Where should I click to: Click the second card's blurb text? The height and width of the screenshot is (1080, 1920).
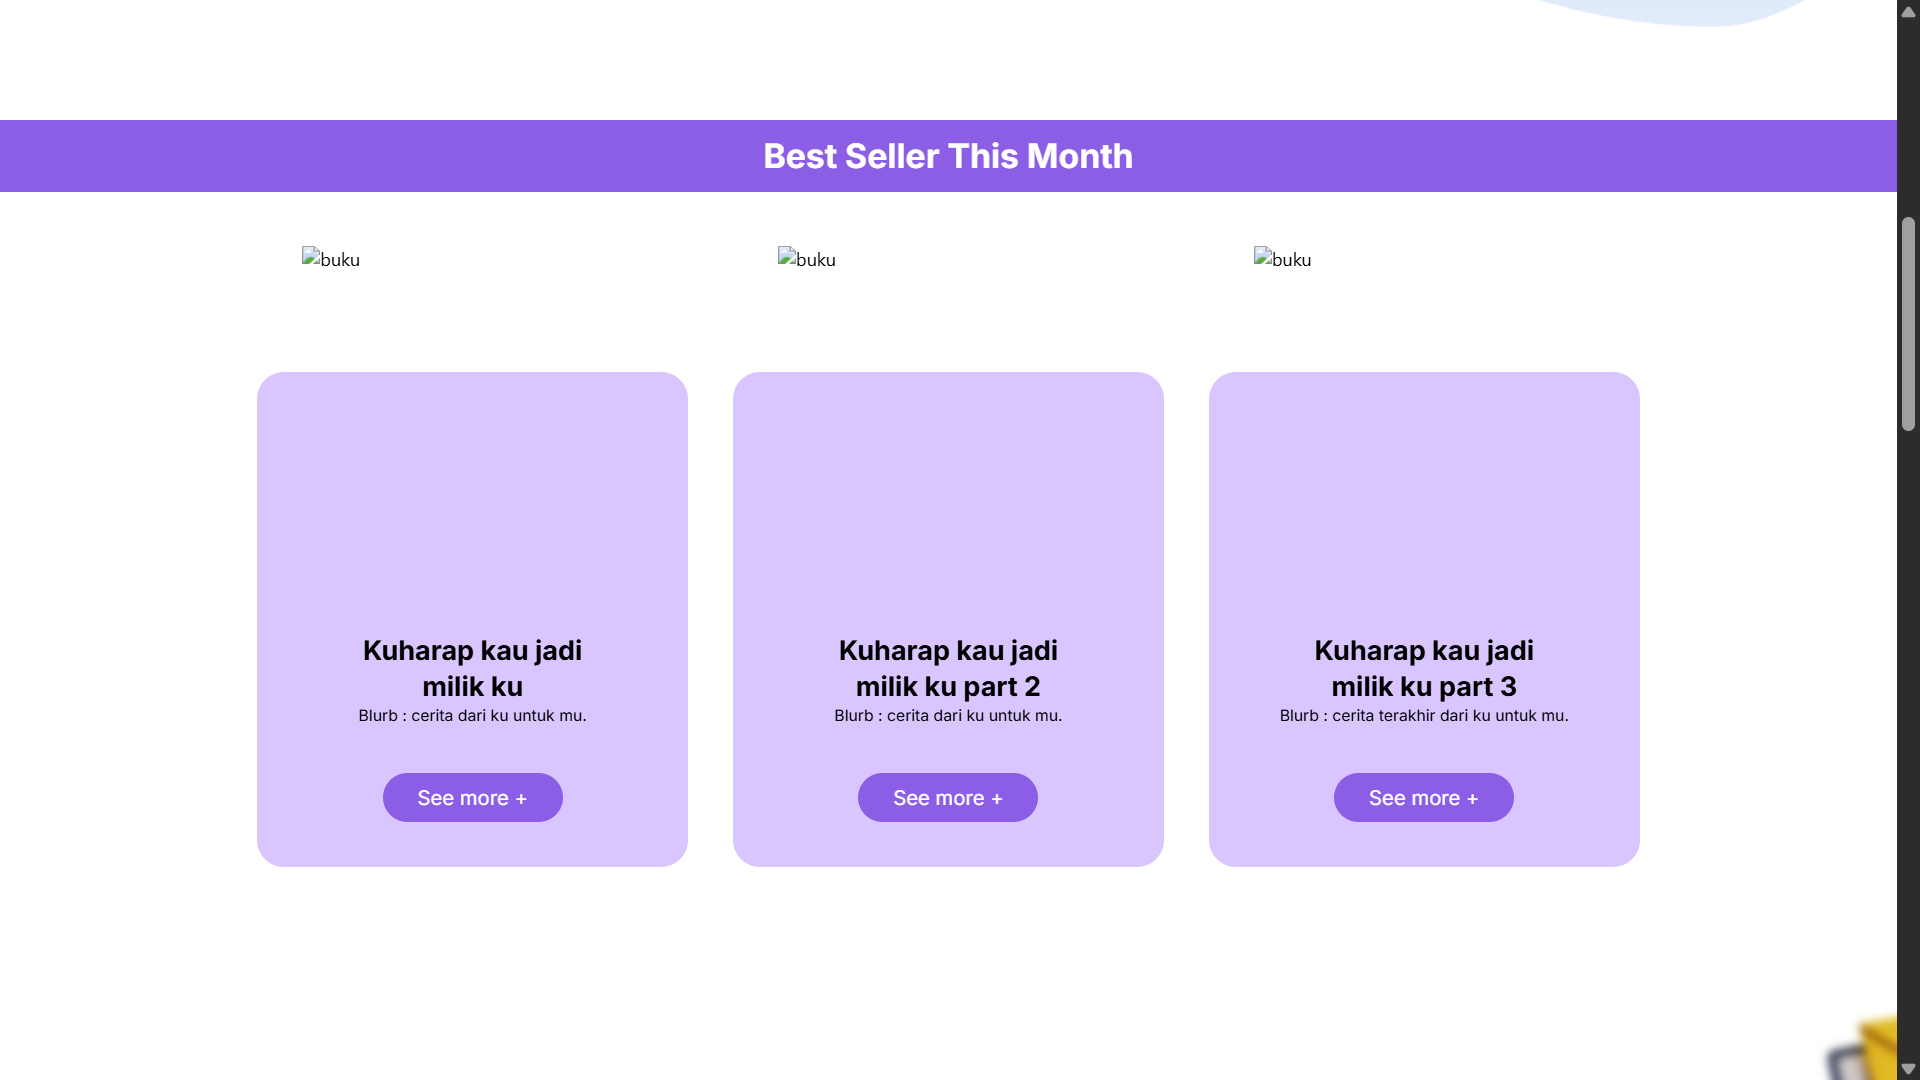pyautogui.click(x=948, y=715)
